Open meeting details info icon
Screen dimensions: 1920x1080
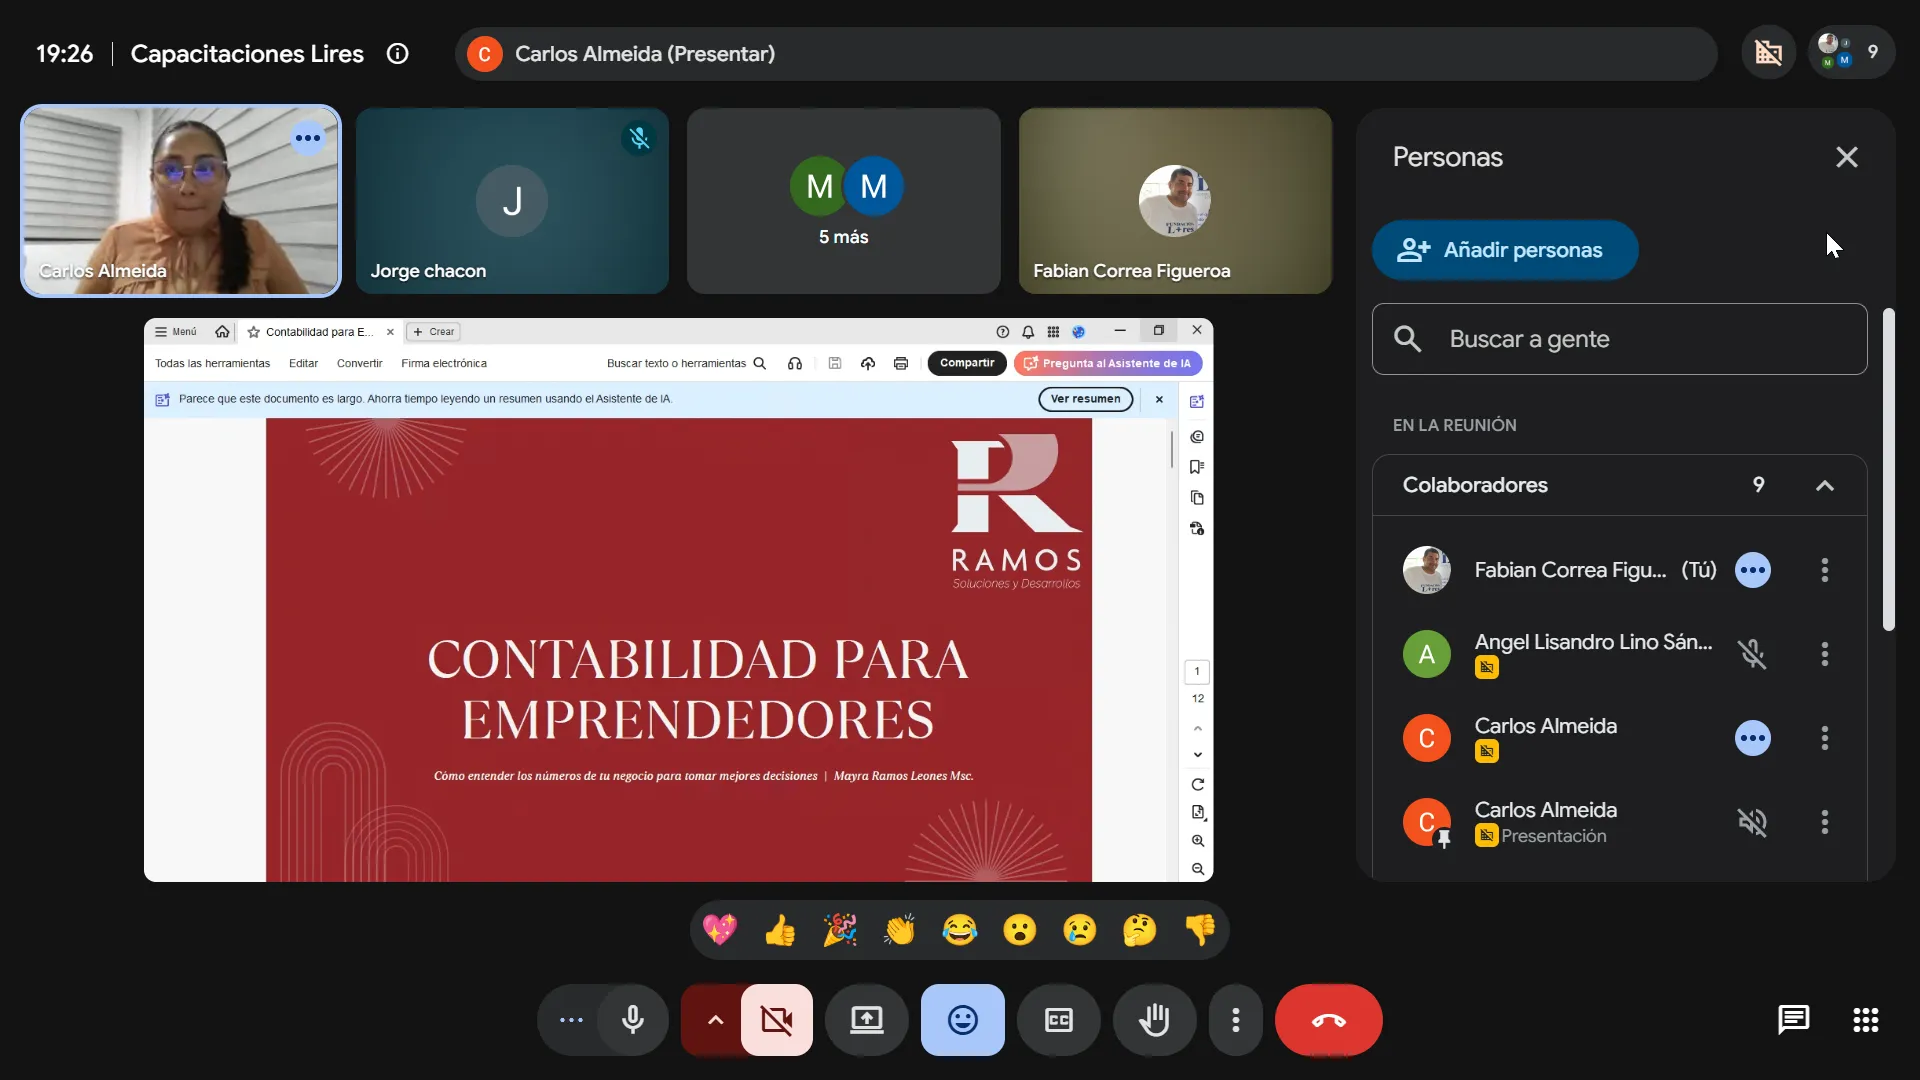tap(398, 54)
